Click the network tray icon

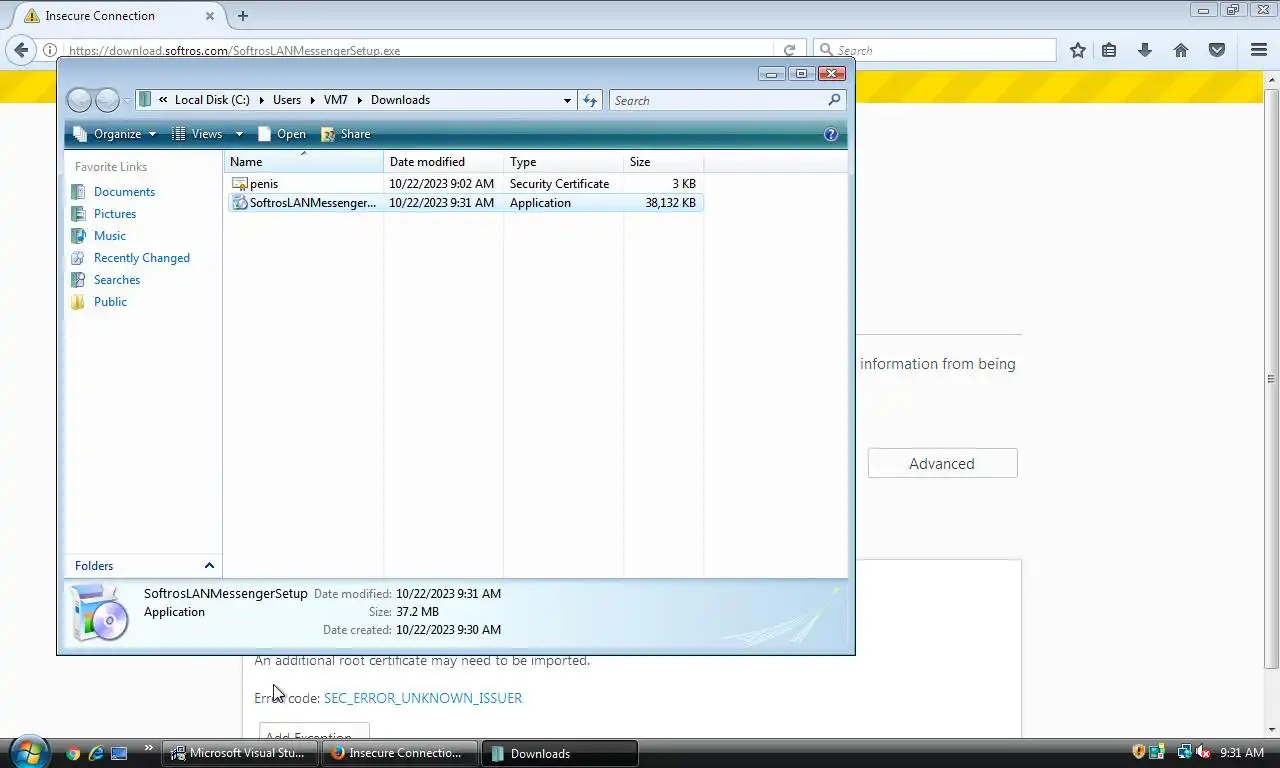click(1184, 752)
